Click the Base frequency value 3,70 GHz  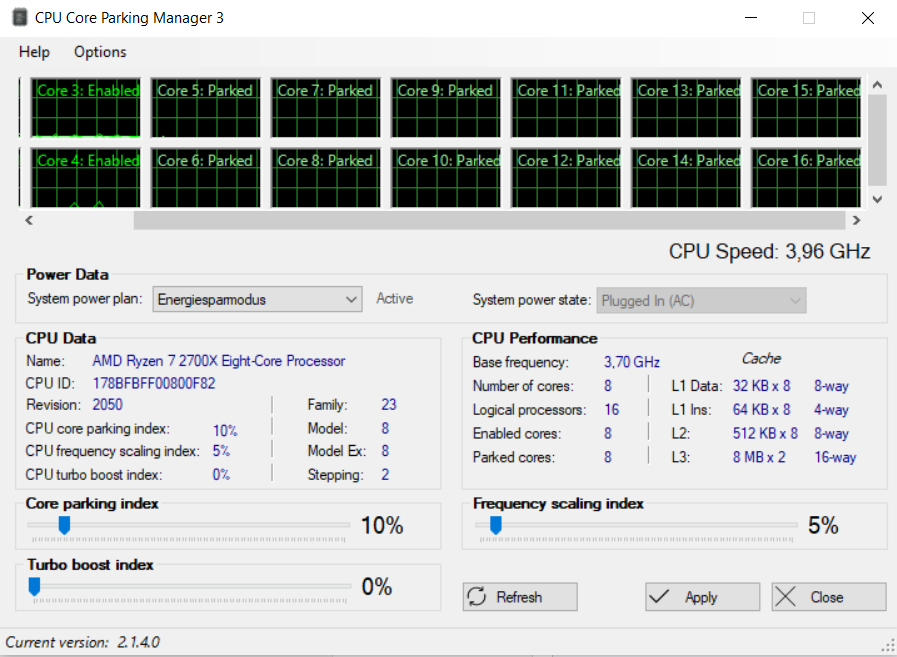(632, 362)
